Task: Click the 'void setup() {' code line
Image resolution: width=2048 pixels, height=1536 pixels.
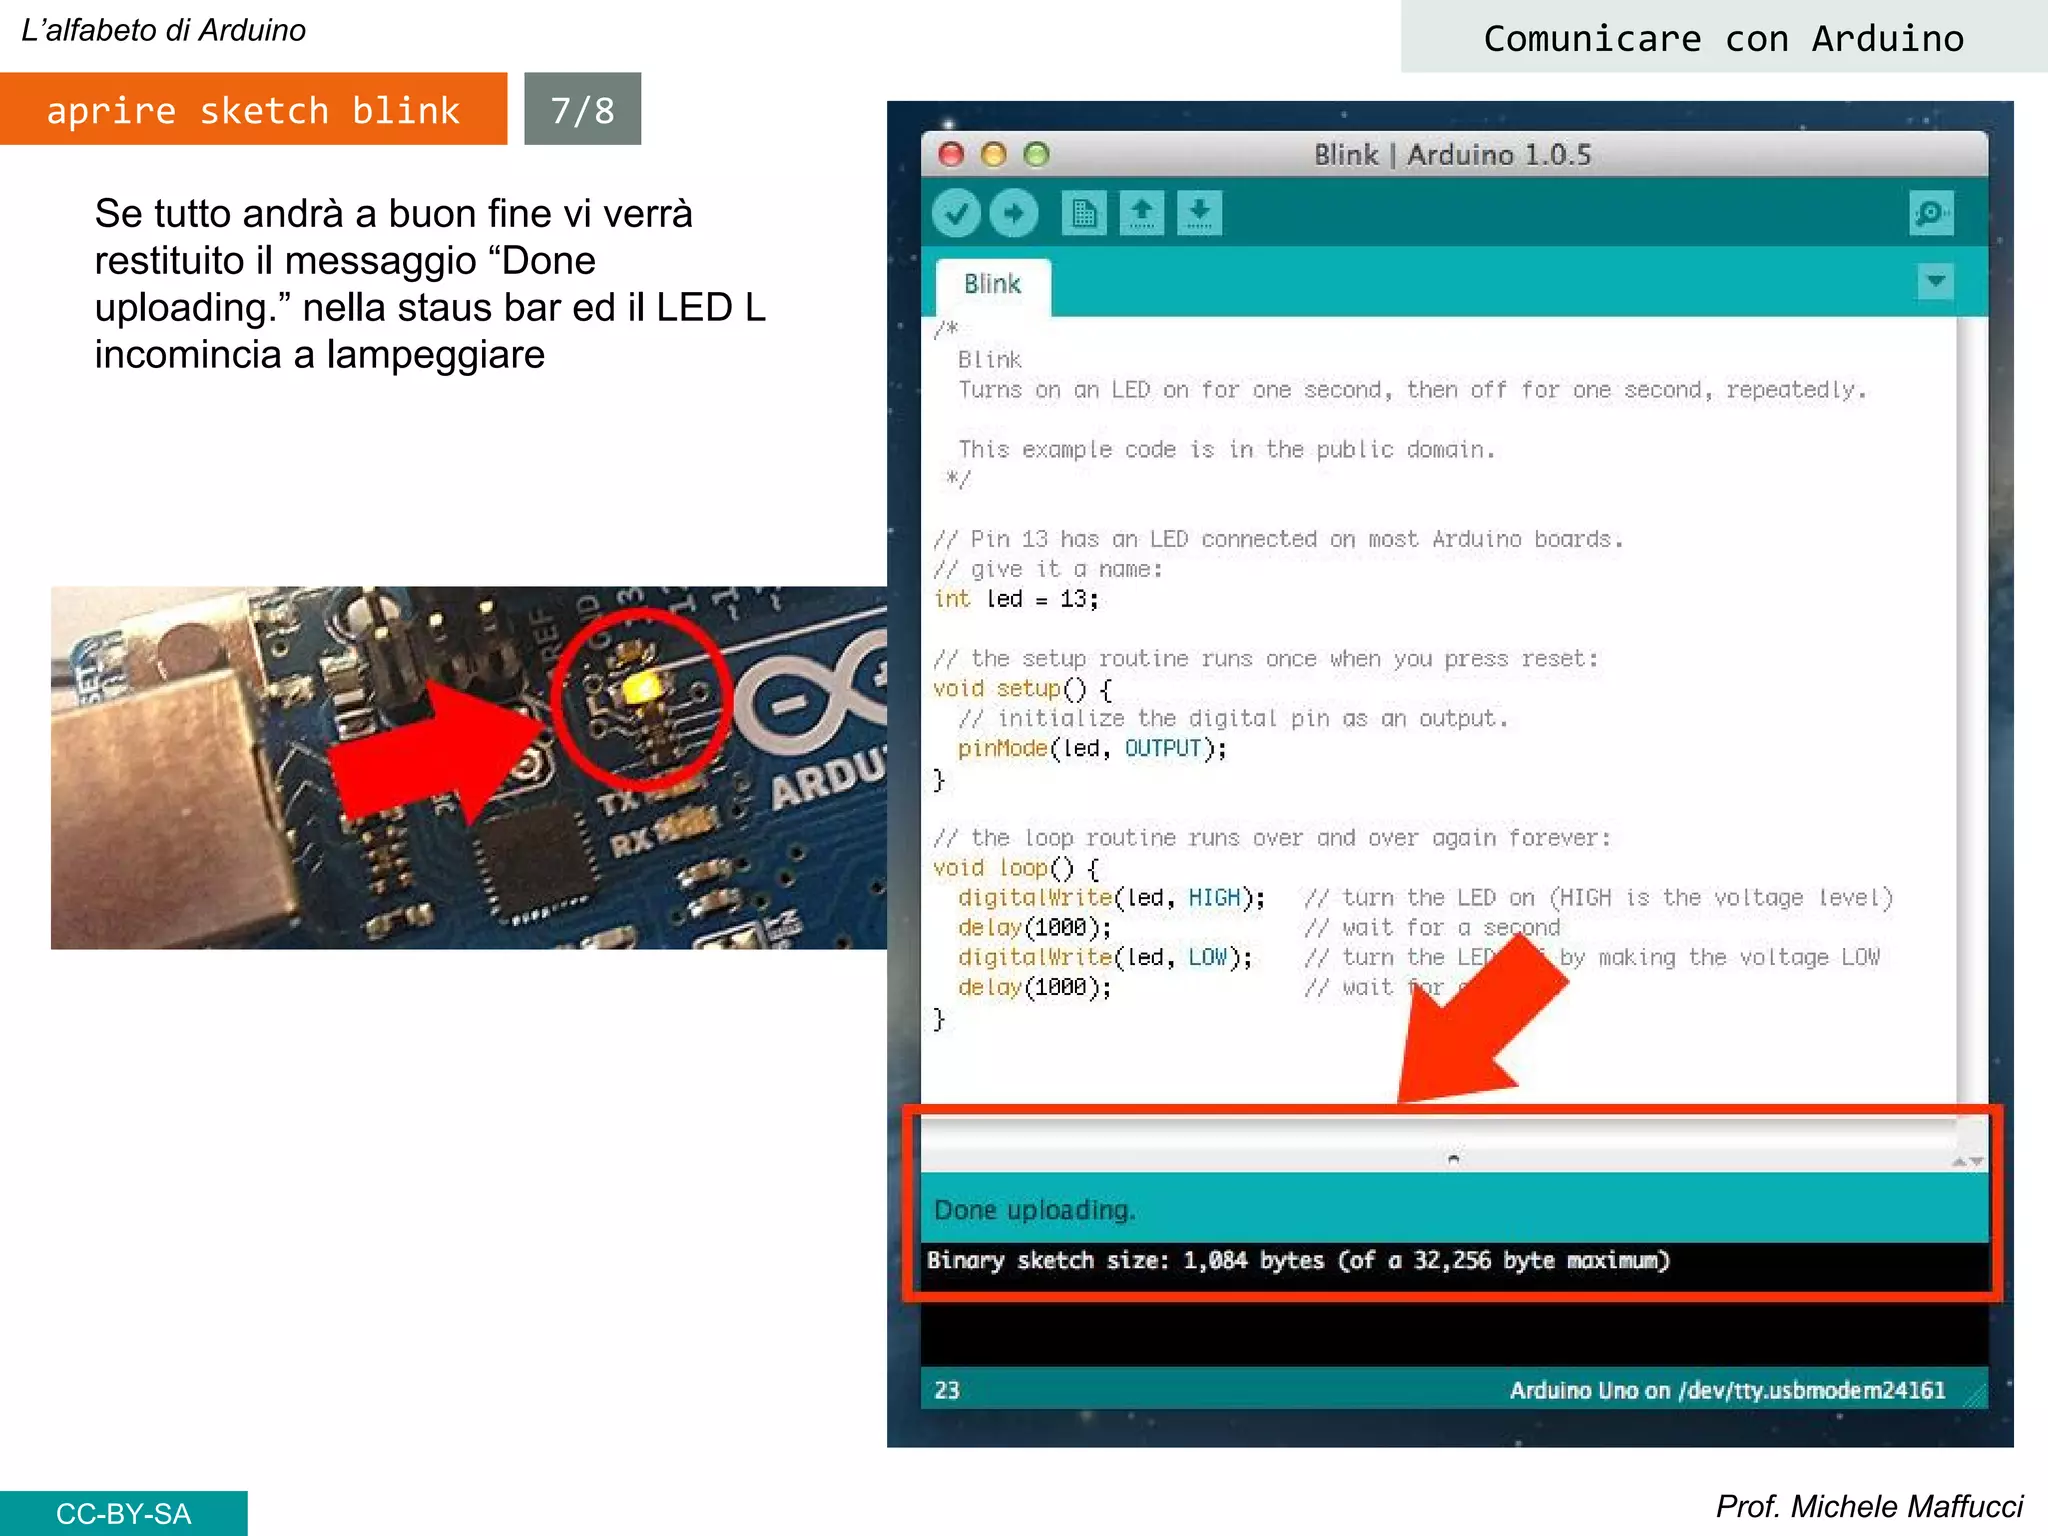Action: pyautogui.click(x=1022, y=689)
